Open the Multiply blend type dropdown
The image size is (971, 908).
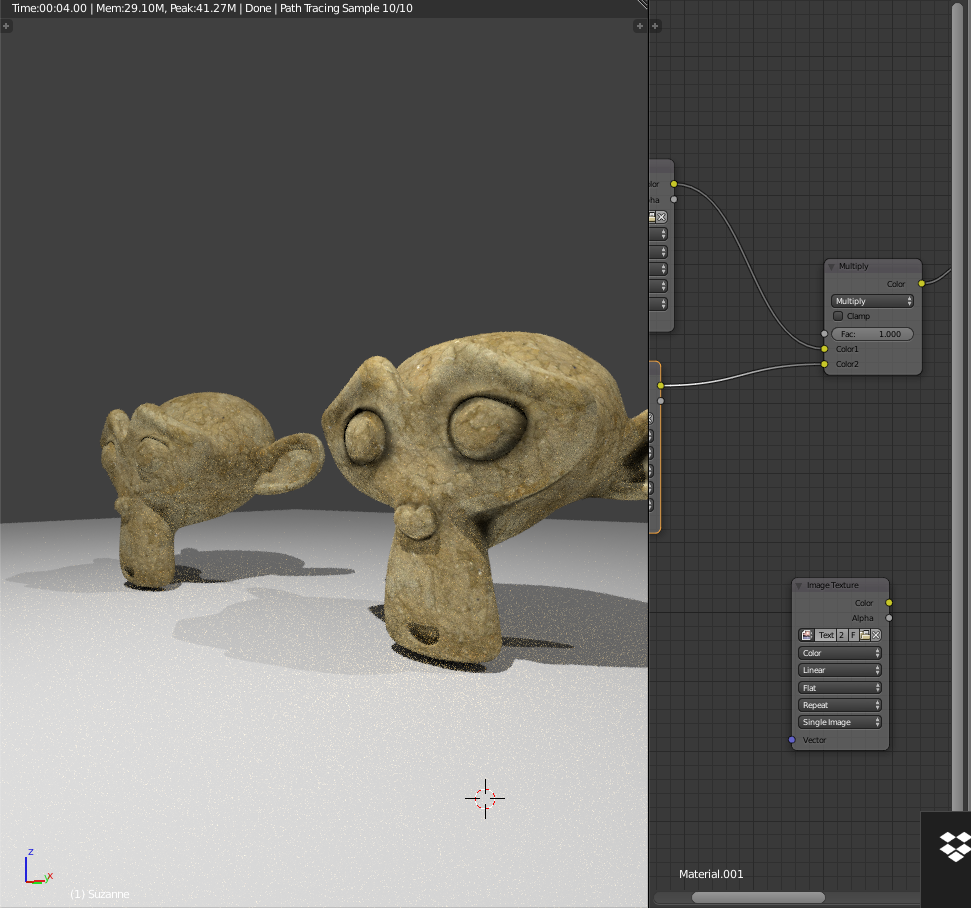coord(872,301)
